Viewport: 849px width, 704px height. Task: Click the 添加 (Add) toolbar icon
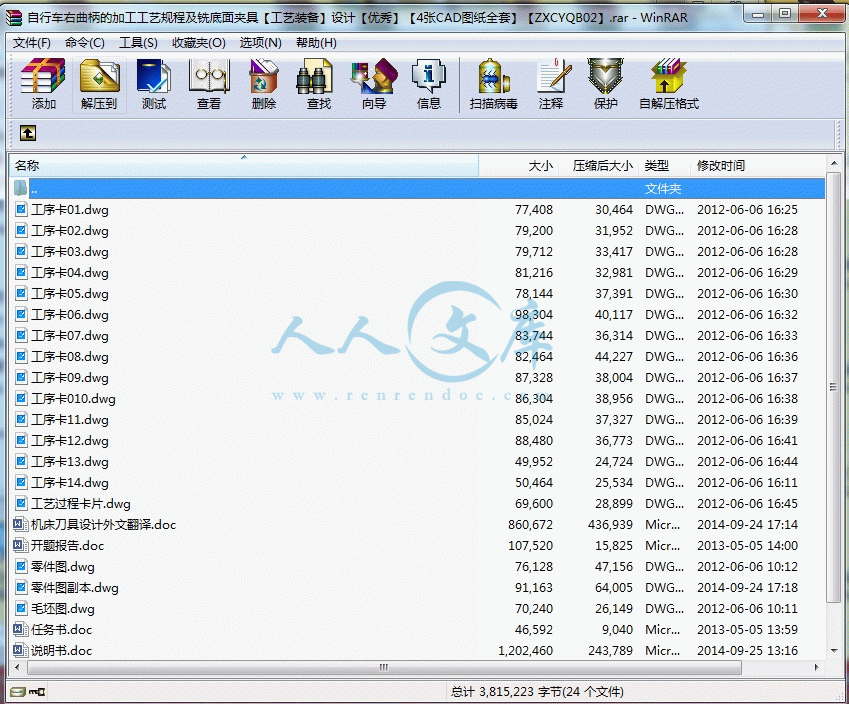43,76
